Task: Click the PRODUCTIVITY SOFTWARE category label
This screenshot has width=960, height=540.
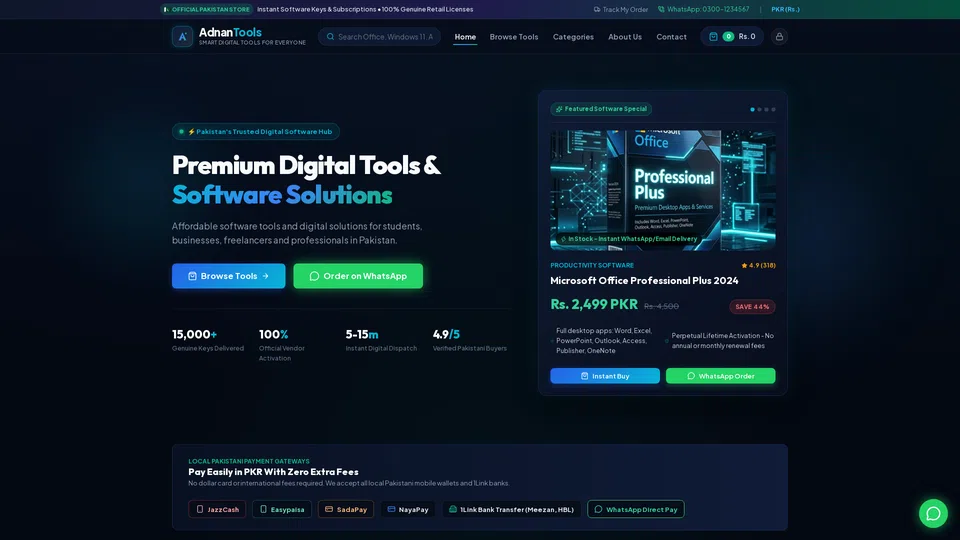Action: pos(592,265)
